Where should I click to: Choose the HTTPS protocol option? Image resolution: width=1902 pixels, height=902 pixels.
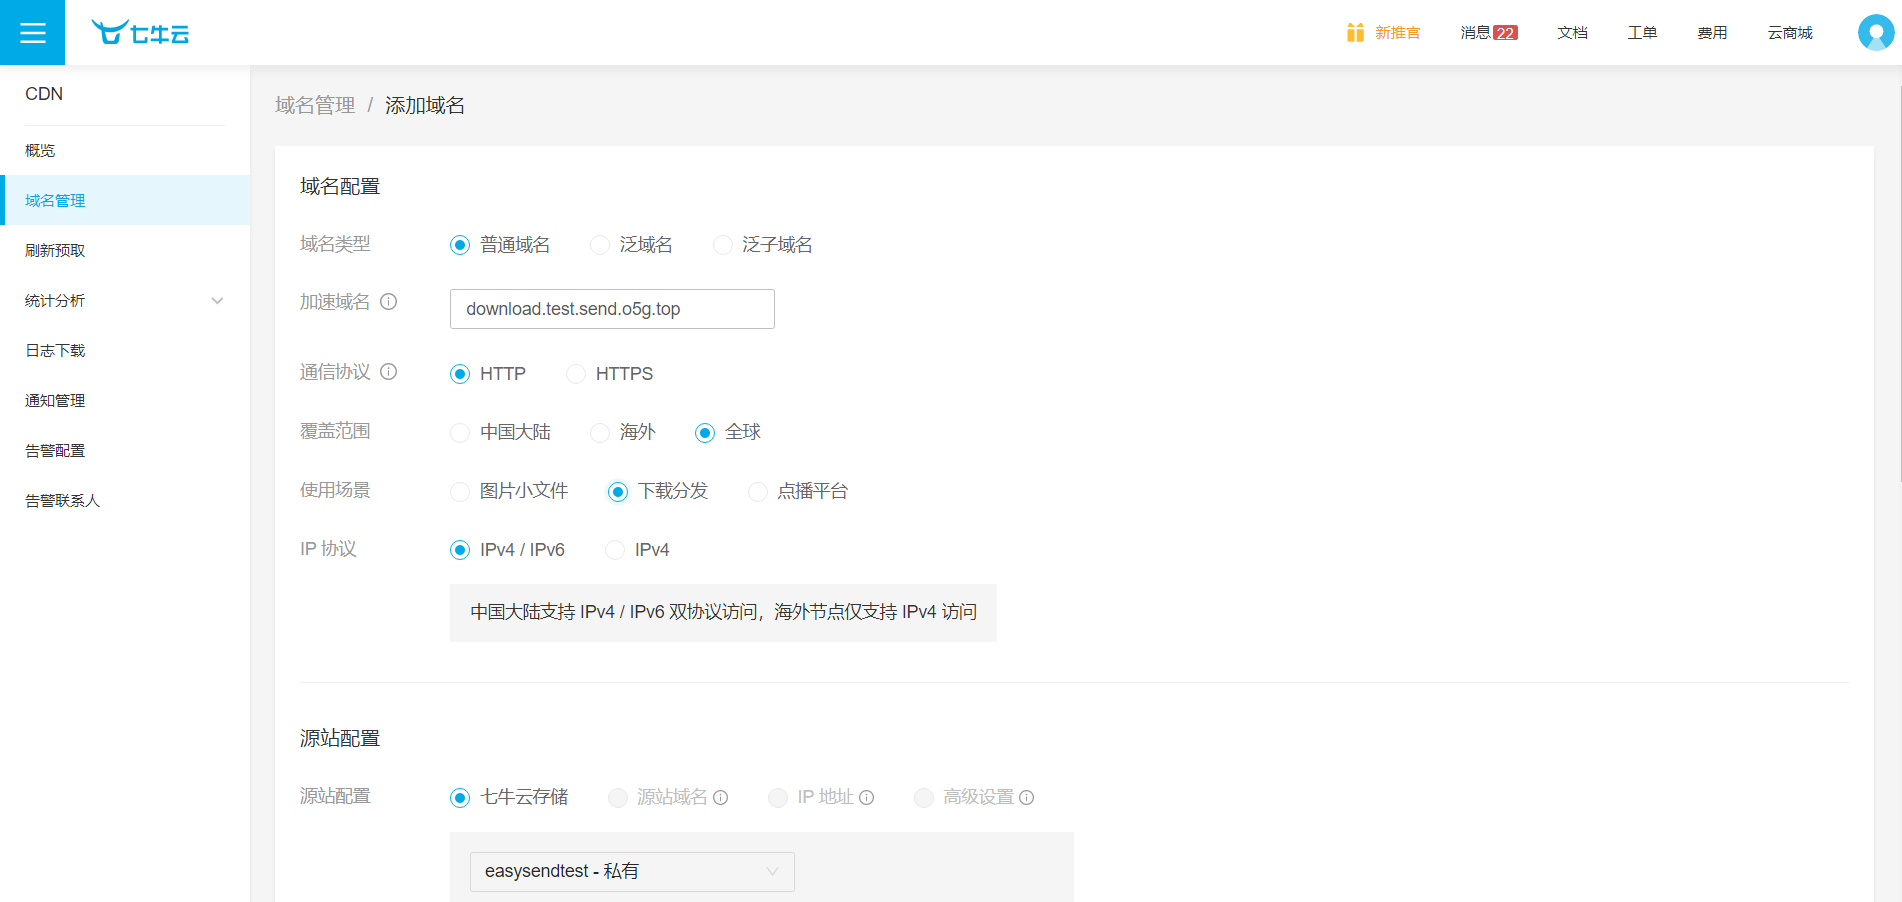click(576, 374)
